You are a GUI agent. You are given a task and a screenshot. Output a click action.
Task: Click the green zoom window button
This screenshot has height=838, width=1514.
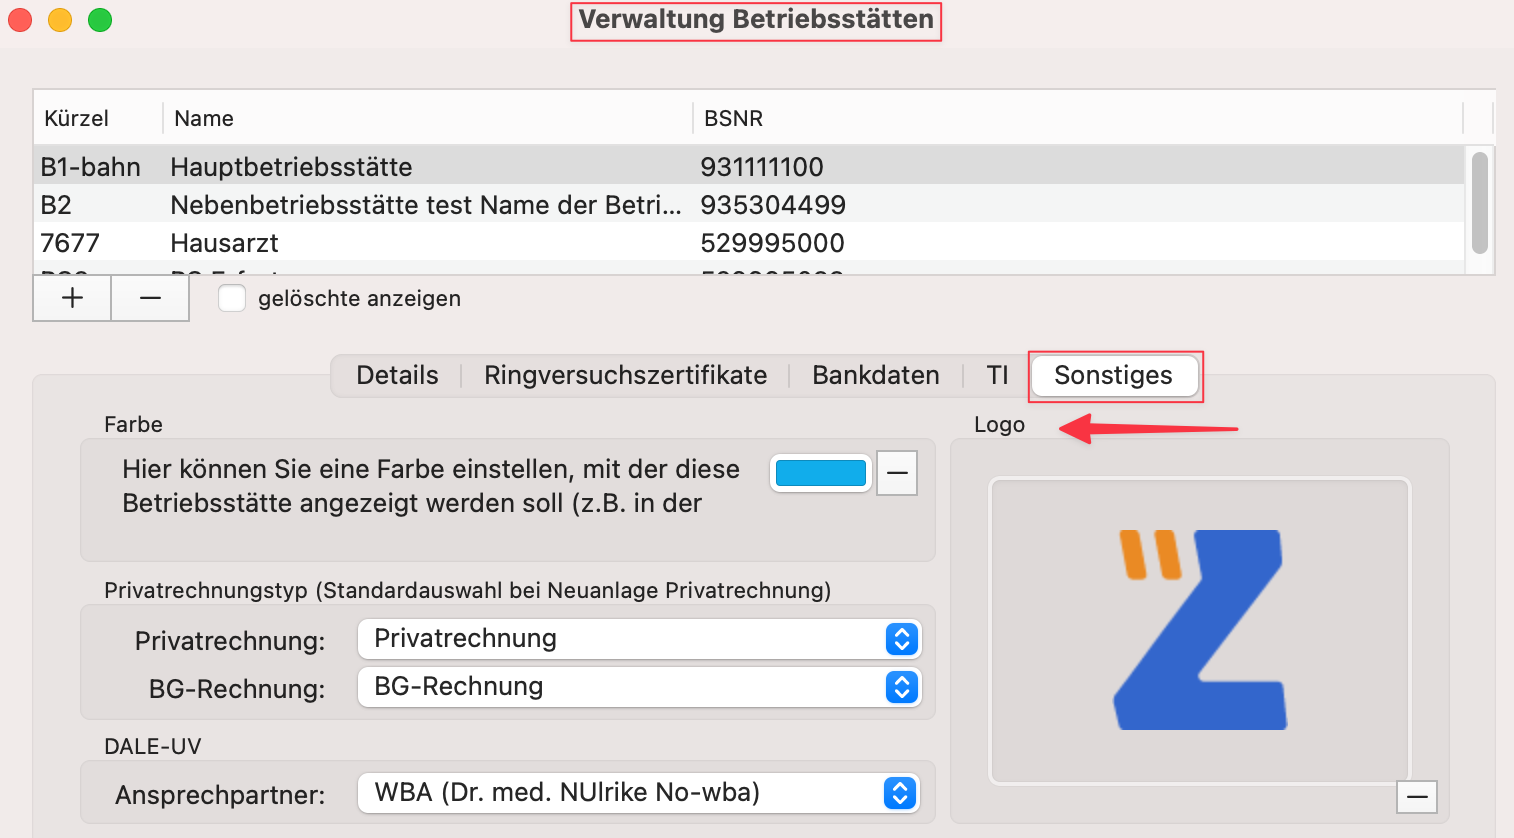click(x=100, y=20)
